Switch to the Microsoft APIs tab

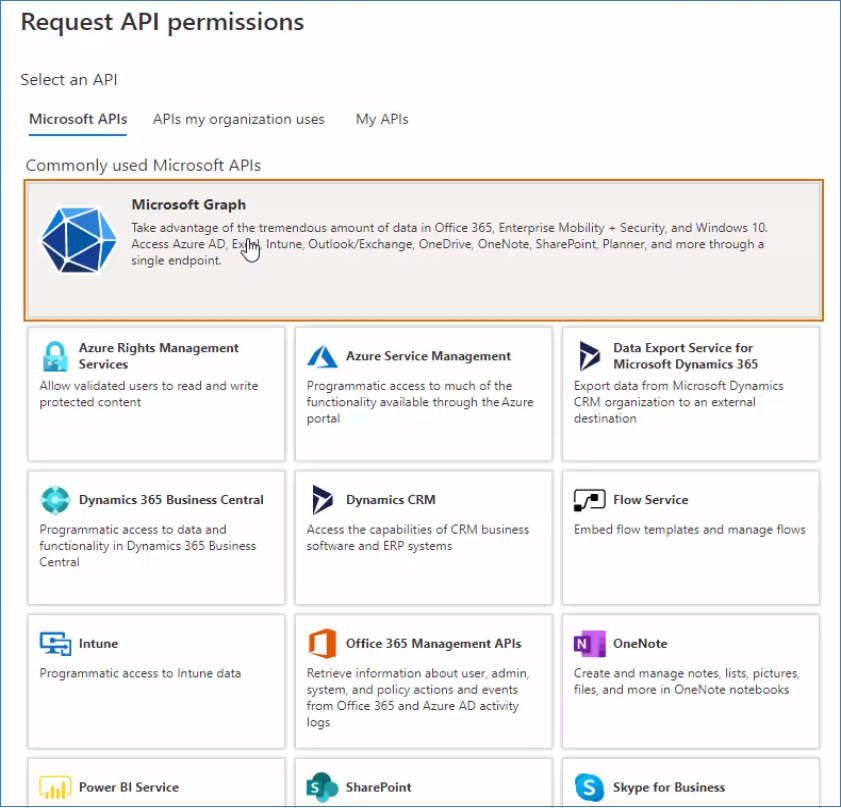(78, 119)
